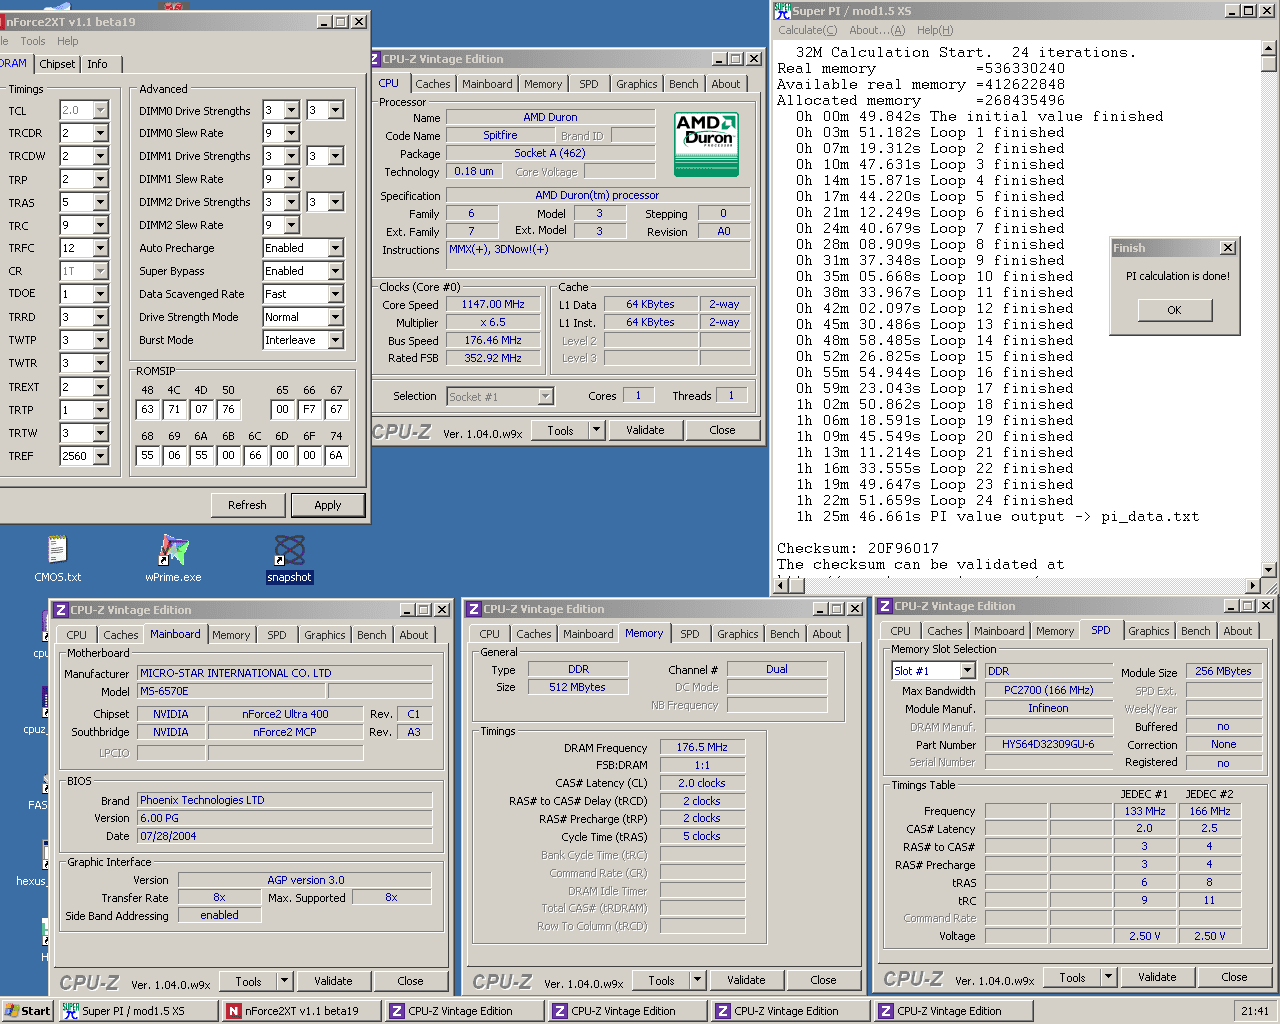Open Tools menu in nForce2XT
This screenshot has height=1024, width=1280.
point(33,41)
